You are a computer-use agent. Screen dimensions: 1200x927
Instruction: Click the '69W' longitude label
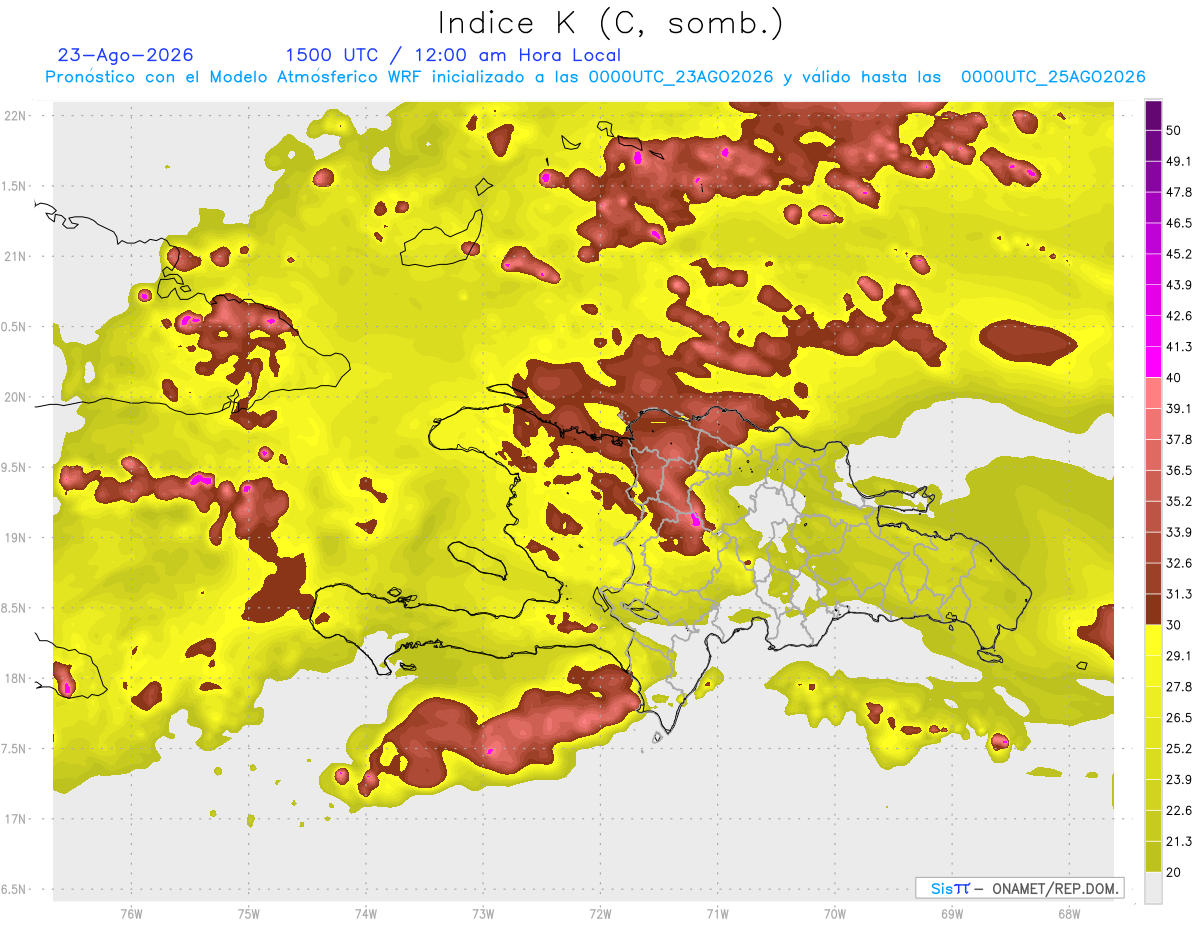click(951, 913)
